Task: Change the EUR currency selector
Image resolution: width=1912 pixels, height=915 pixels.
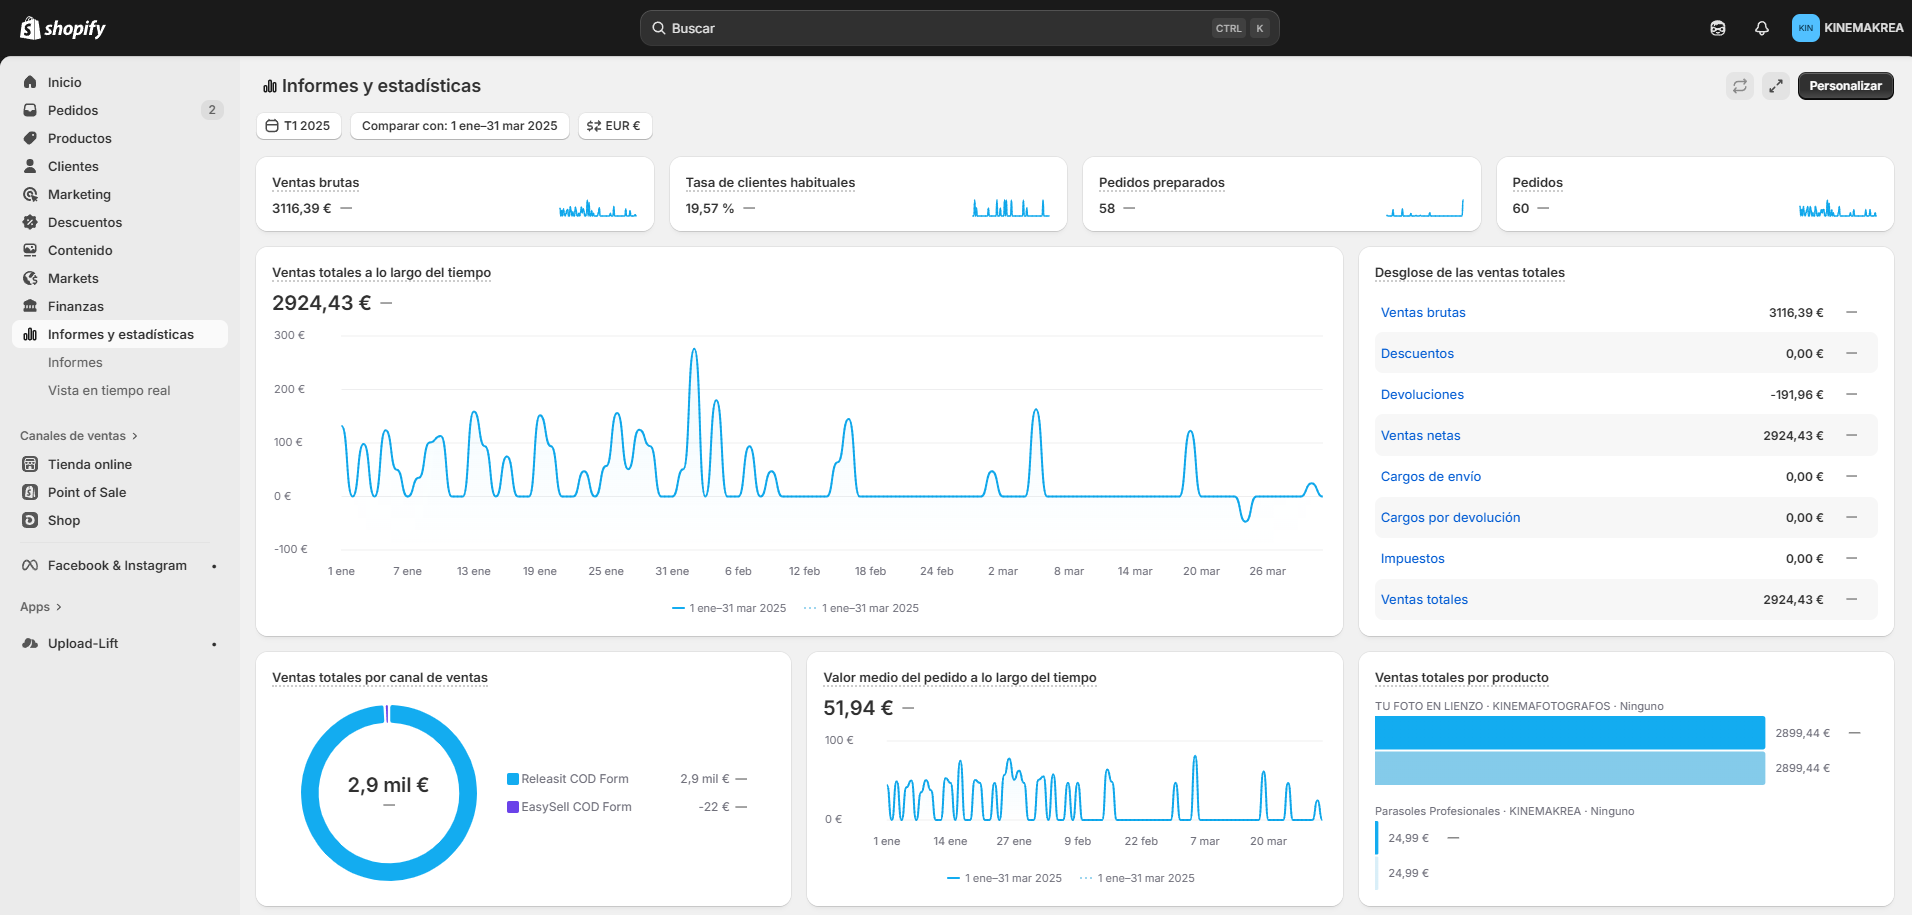Action: click(614, 126)
